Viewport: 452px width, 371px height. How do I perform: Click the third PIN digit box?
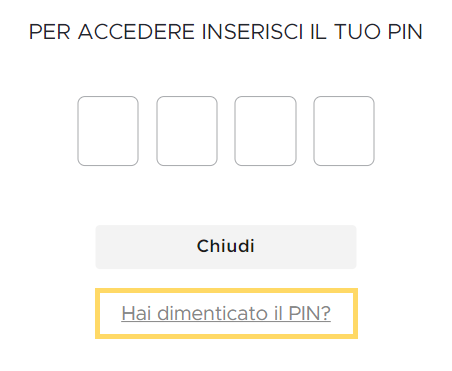265,131
